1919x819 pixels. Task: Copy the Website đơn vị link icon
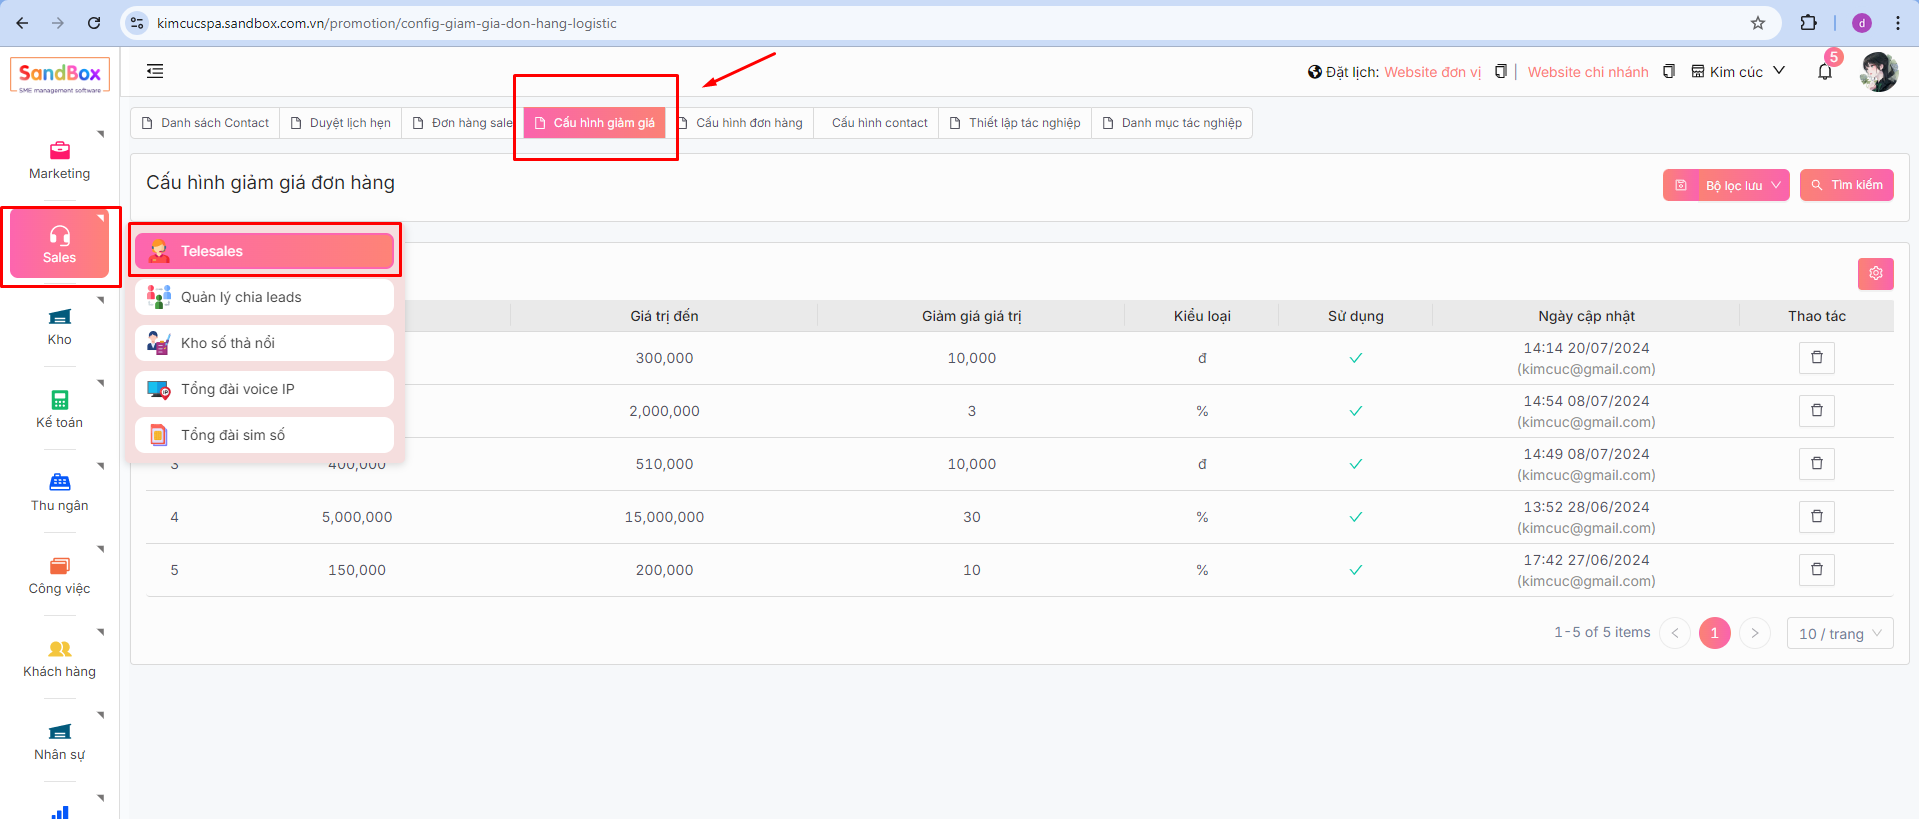pos(1500,72)
